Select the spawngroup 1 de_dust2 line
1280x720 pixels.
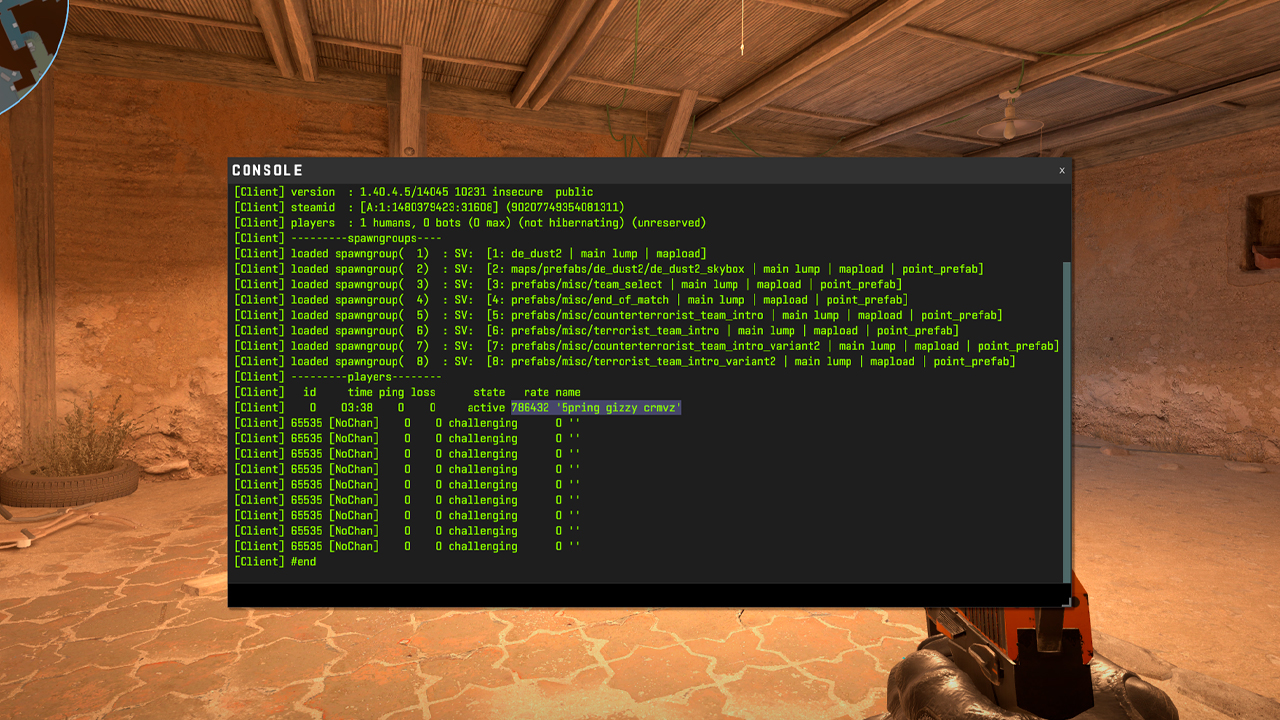[x=470, y=254]
